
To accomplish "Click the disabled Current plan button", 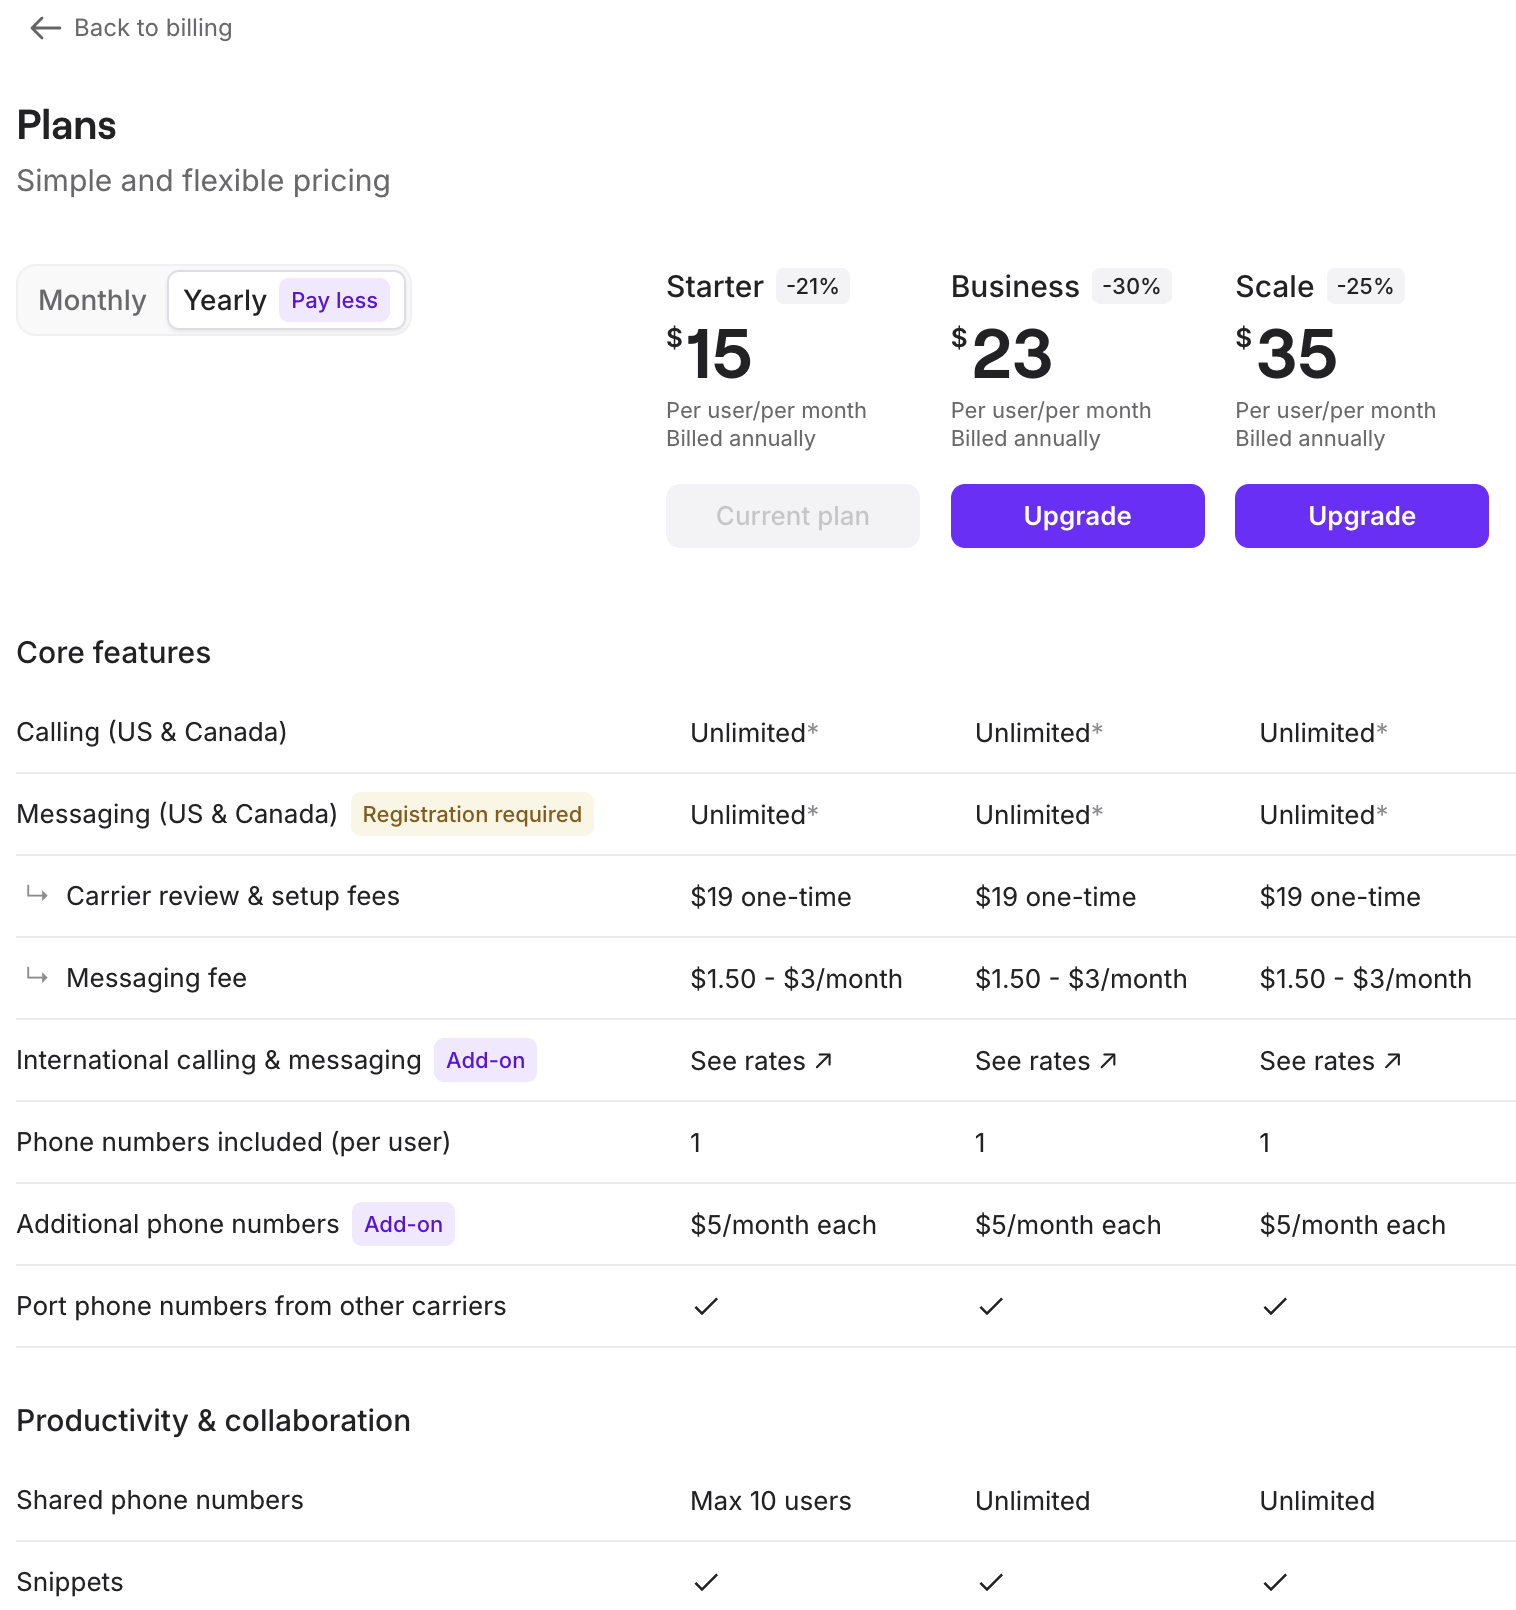I will (x=793, y=516).
